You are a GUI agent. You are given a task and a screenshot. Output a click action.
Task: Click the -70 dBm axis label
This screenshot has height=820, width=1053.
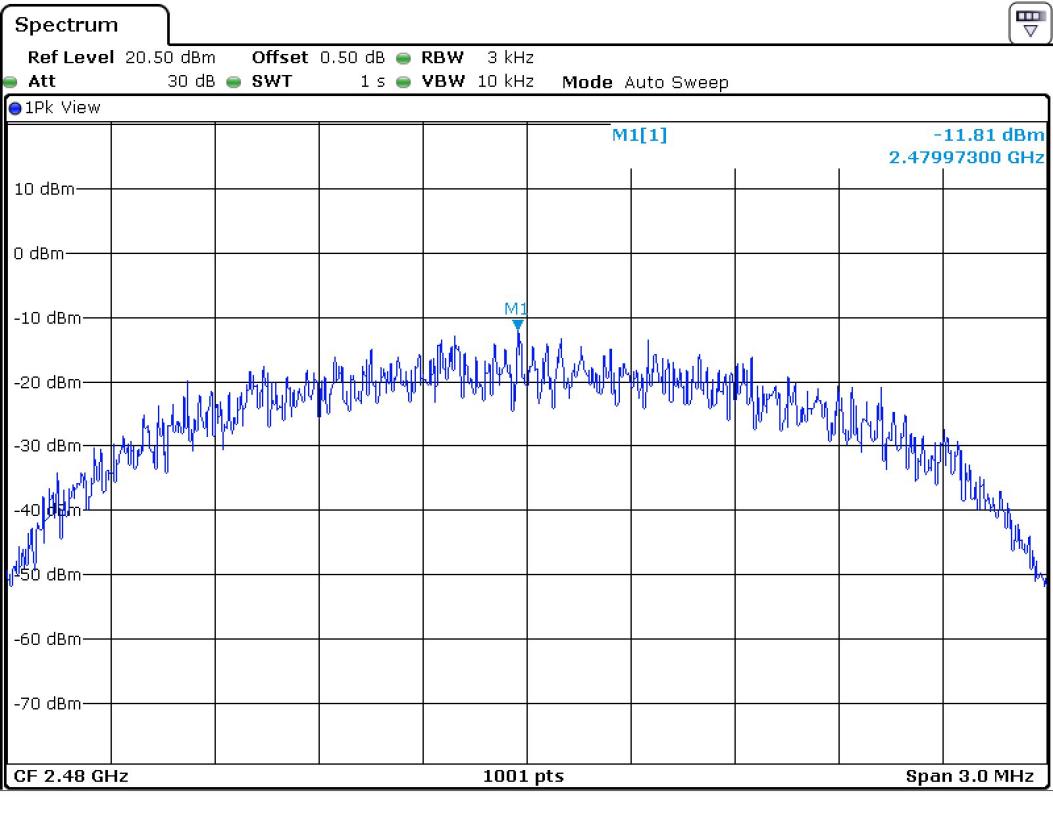click(x=47, y=704)
